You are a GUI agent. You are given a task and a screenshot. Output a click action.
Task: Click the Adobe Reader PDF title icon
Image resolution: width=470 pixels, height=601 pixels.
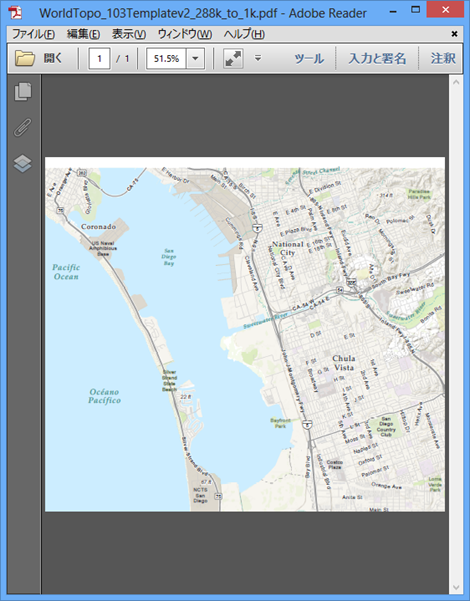(x=15, y=13)
